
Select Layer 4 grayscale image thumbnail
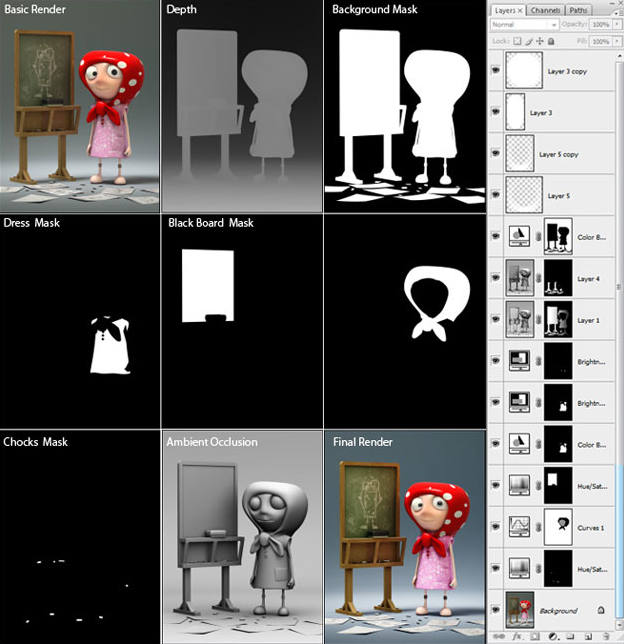point(520,278)
